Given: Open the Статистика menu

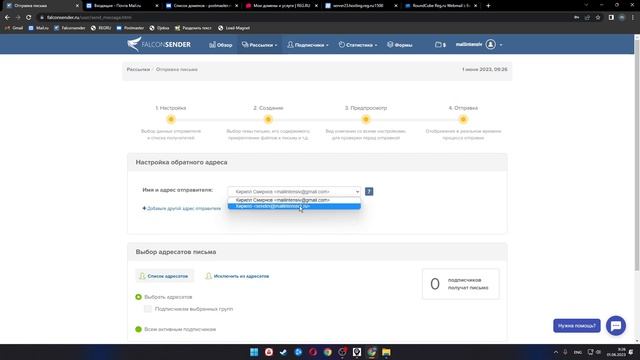Looking at the screenshot, I should coord(358,45).
